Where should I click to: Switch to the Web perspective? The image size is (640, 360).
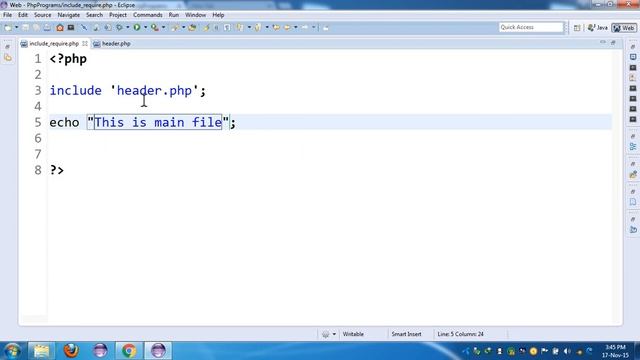pos(624,28)
